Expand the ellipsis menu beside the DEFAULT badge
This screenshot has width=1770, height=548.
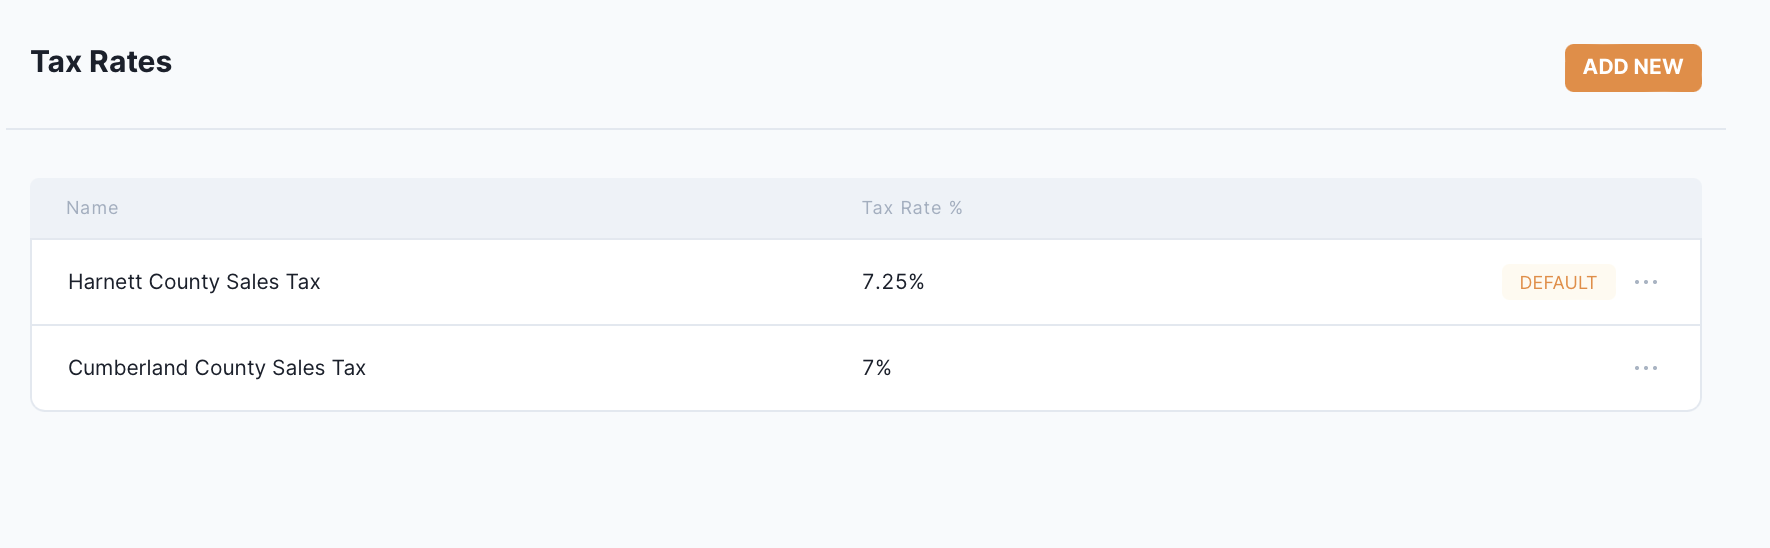click(1646, 282)
